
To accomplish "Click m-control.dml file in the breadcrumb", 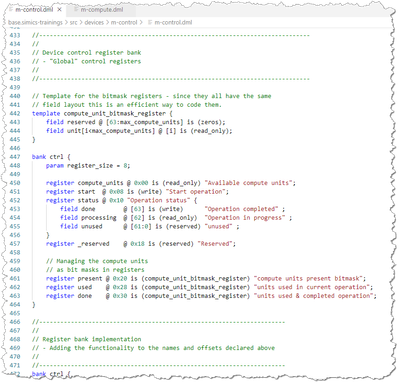I will click(173, 23).
